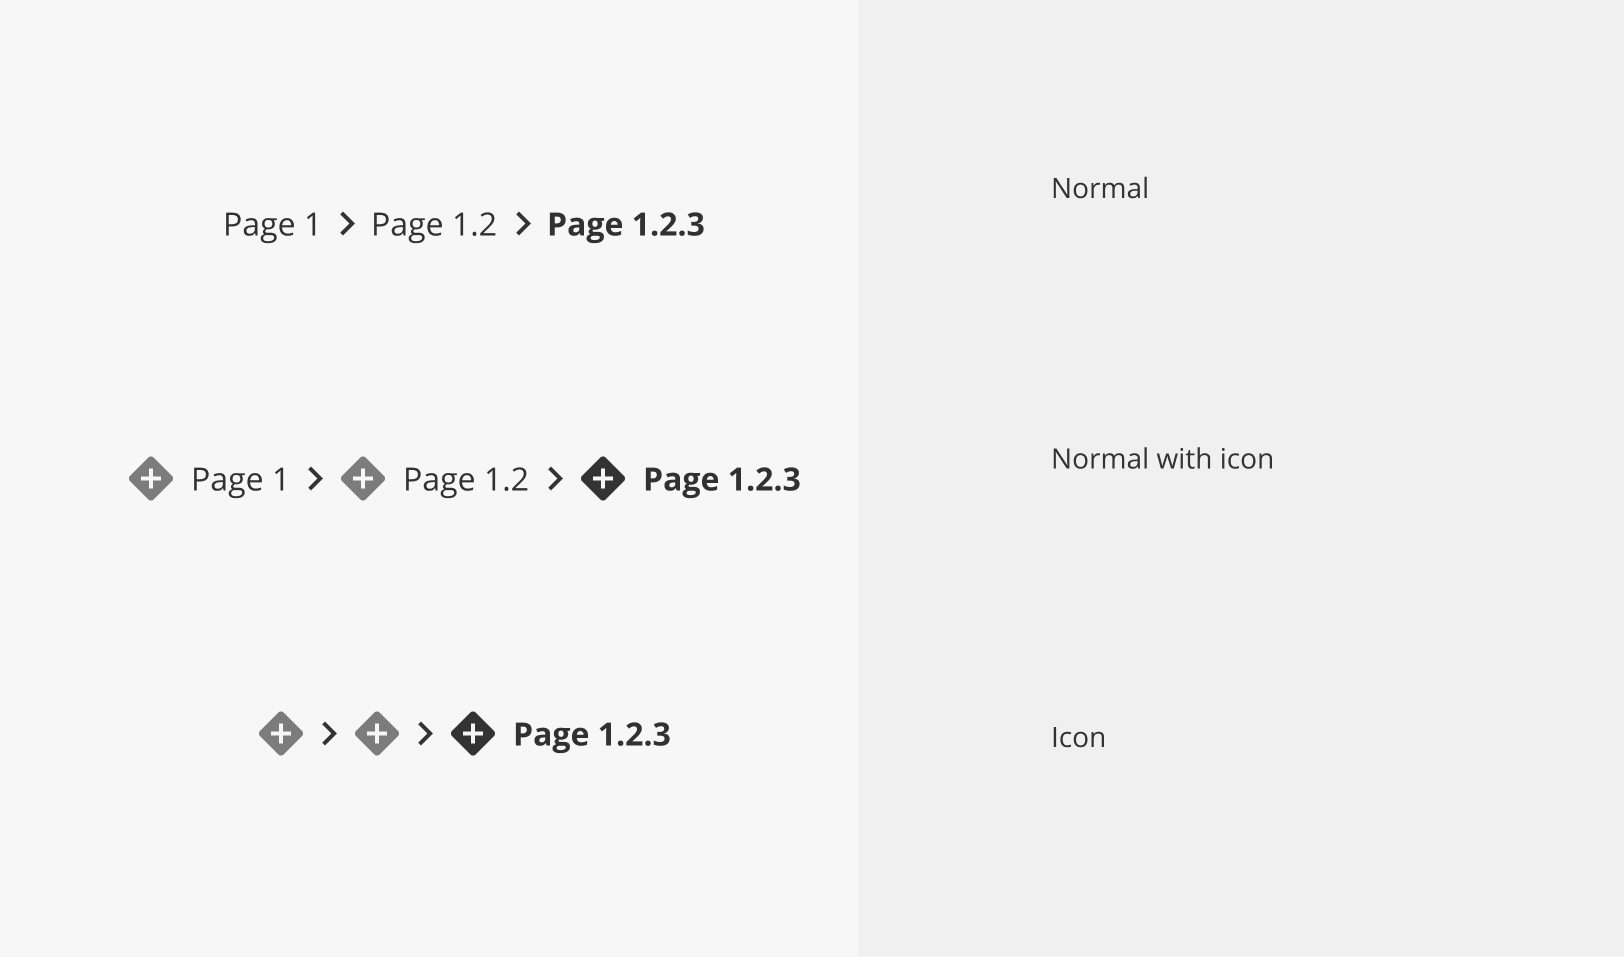Select Page 1.2.3 in the icon-only breadcrumb
This screenshot has width=1624, height=957.
click(592, 735)
